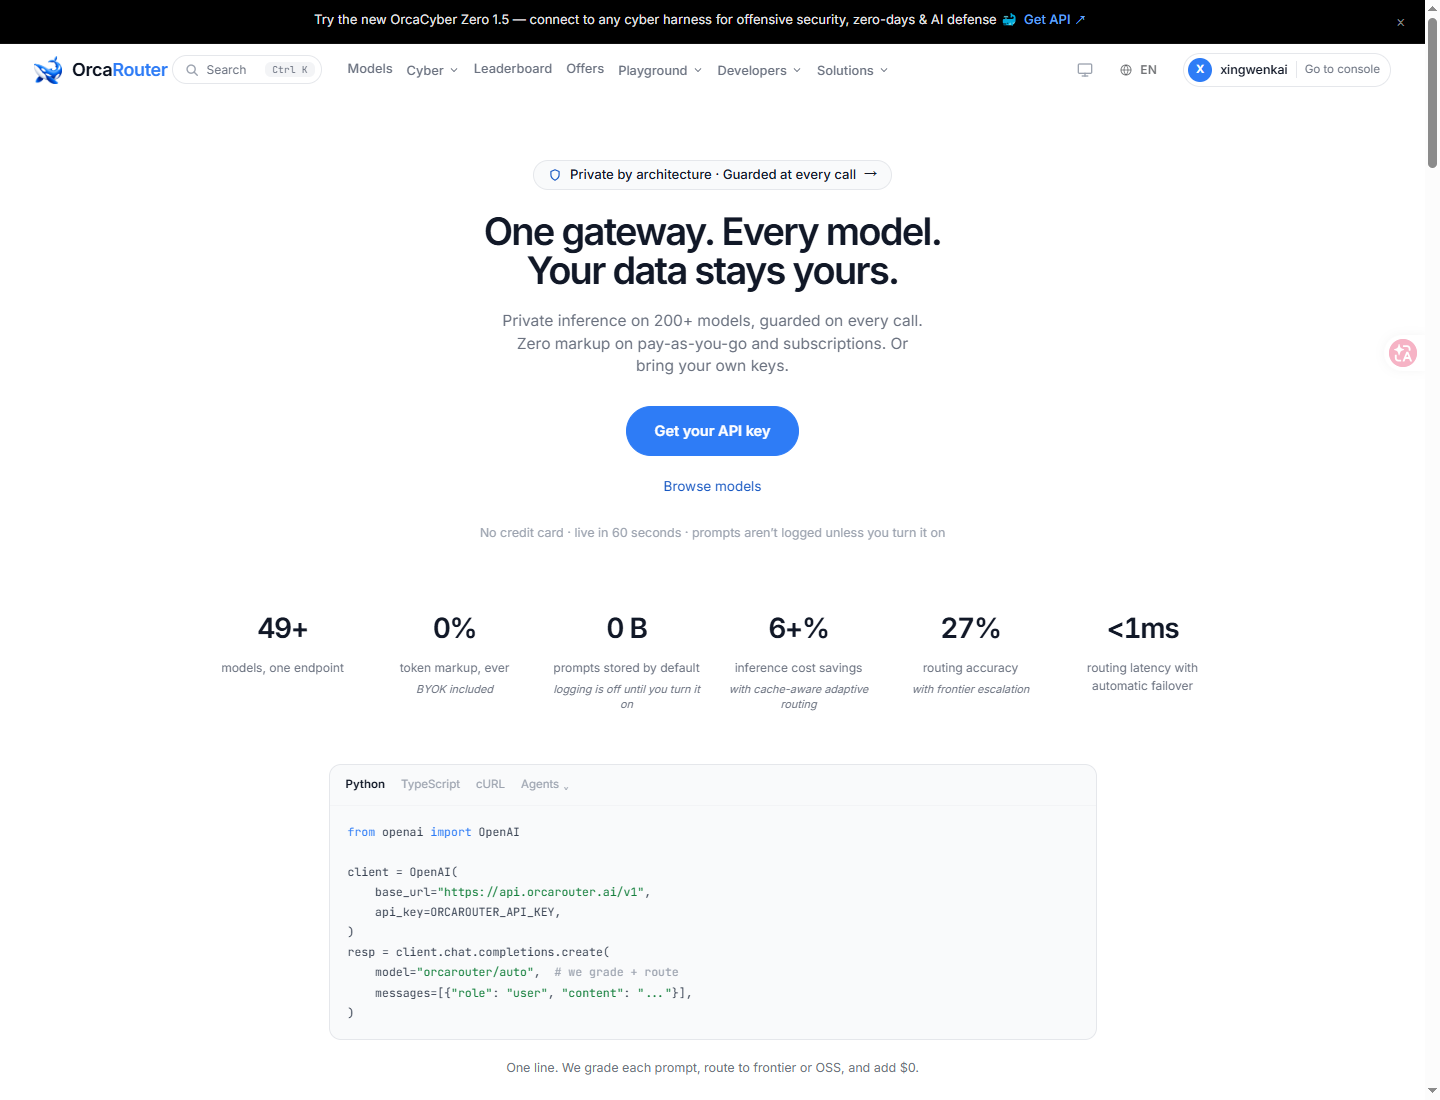1440x1100 pixels.
Task: Click the '0 B' prompts stored statistic
Action: pos(627,628)
